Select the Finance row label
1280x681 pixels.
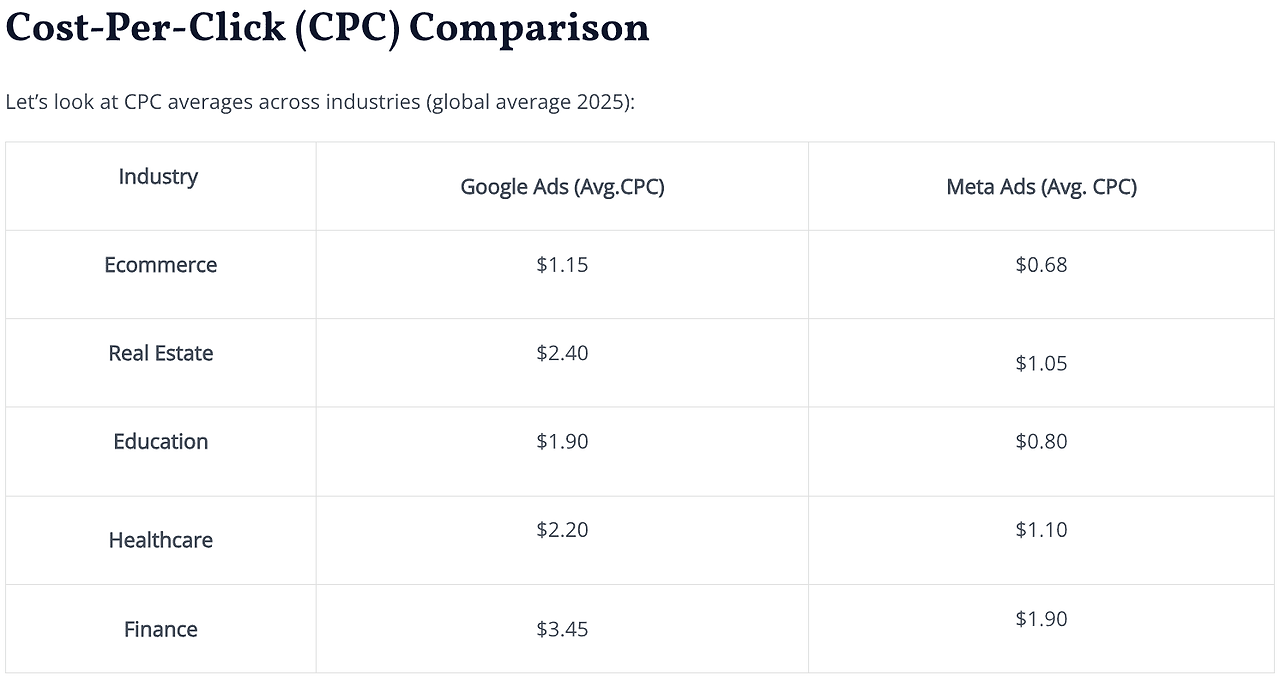(160, 629)
